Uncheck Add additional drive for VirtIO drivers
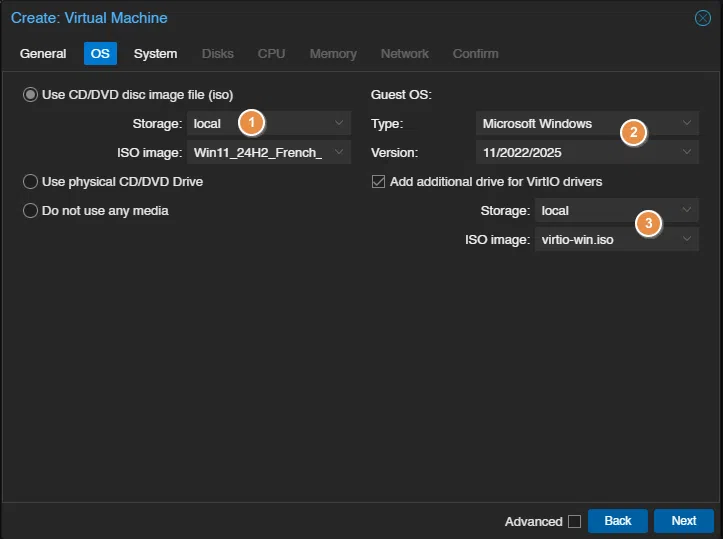Screen dimensions: 723x539 pos(378,182)
